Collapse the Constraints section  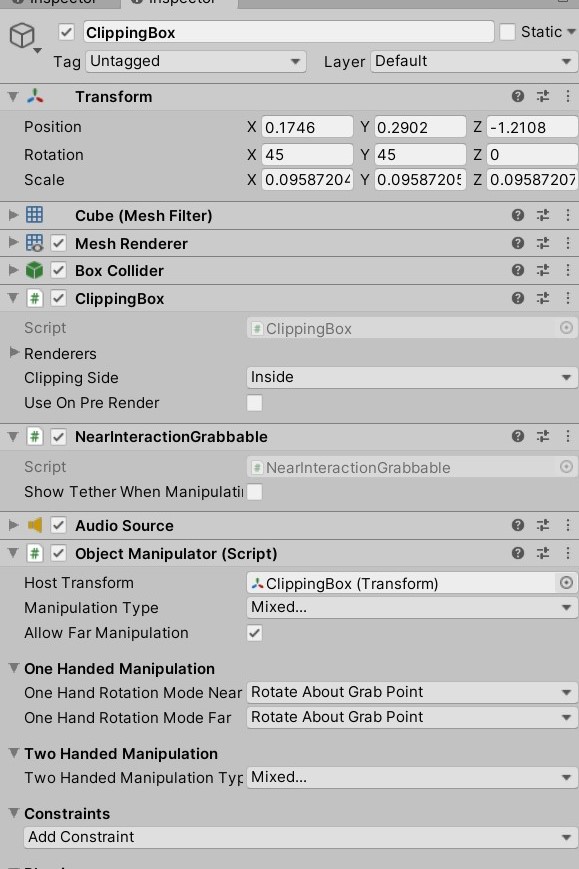coord(14,812)
